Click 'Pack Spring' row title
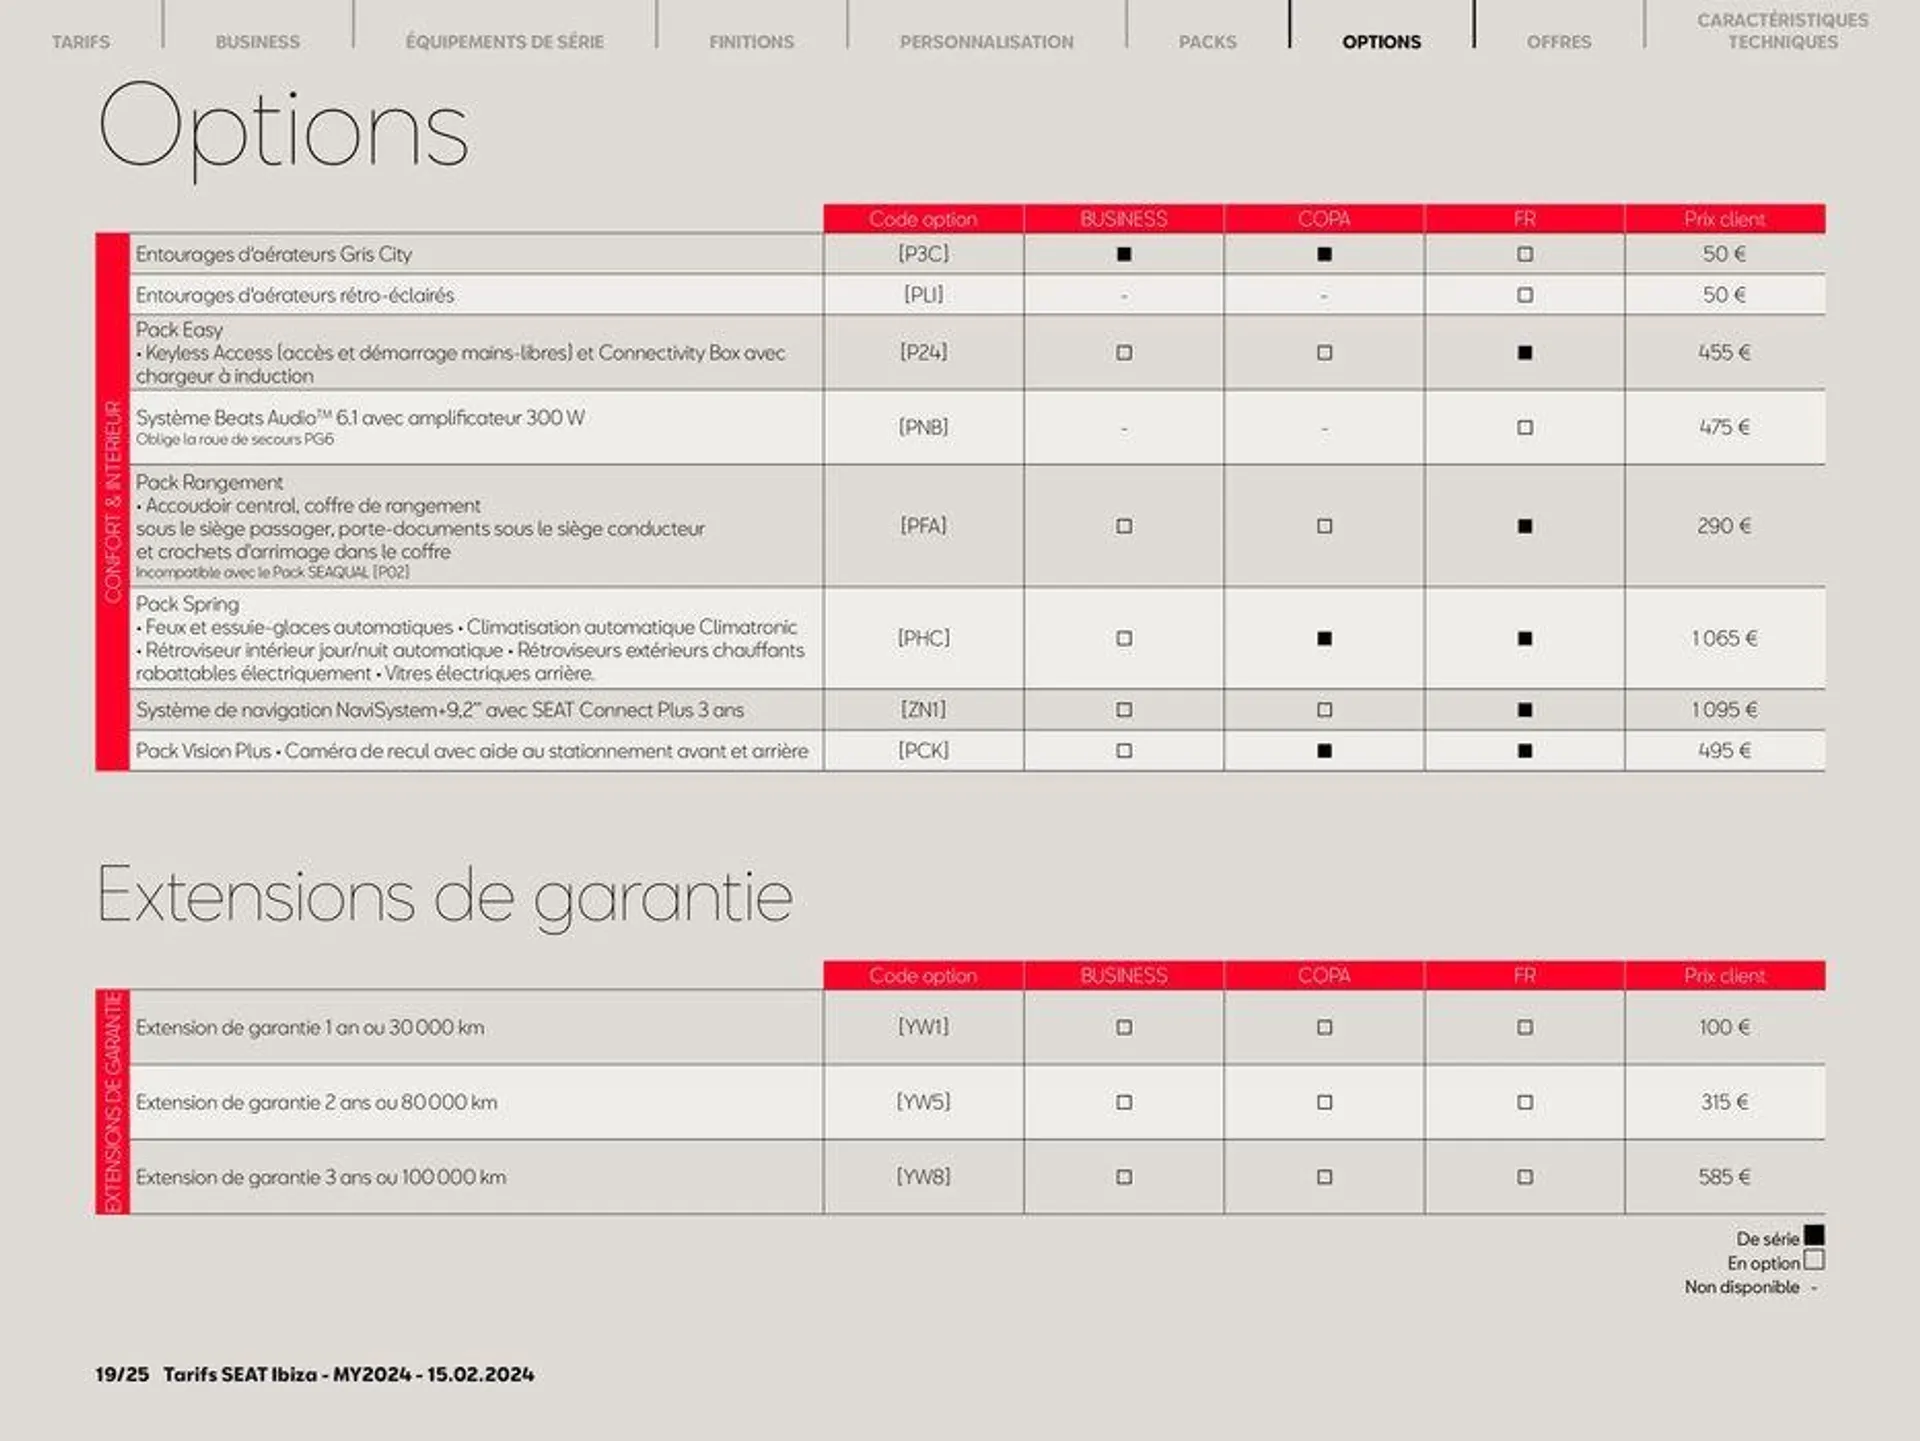1920x1441 pixels. point(187,604)
